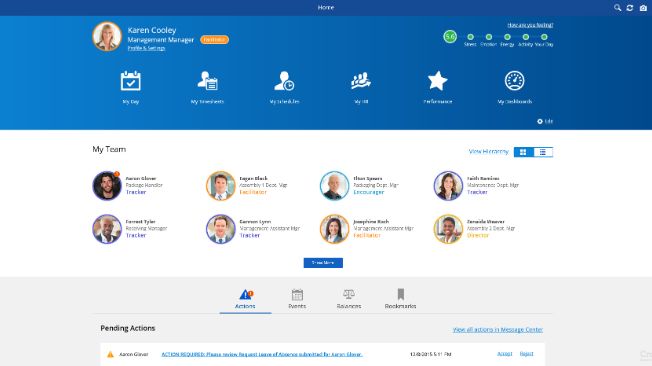Click Tracker label under Faith Ramirez

(x=477, y=192)
